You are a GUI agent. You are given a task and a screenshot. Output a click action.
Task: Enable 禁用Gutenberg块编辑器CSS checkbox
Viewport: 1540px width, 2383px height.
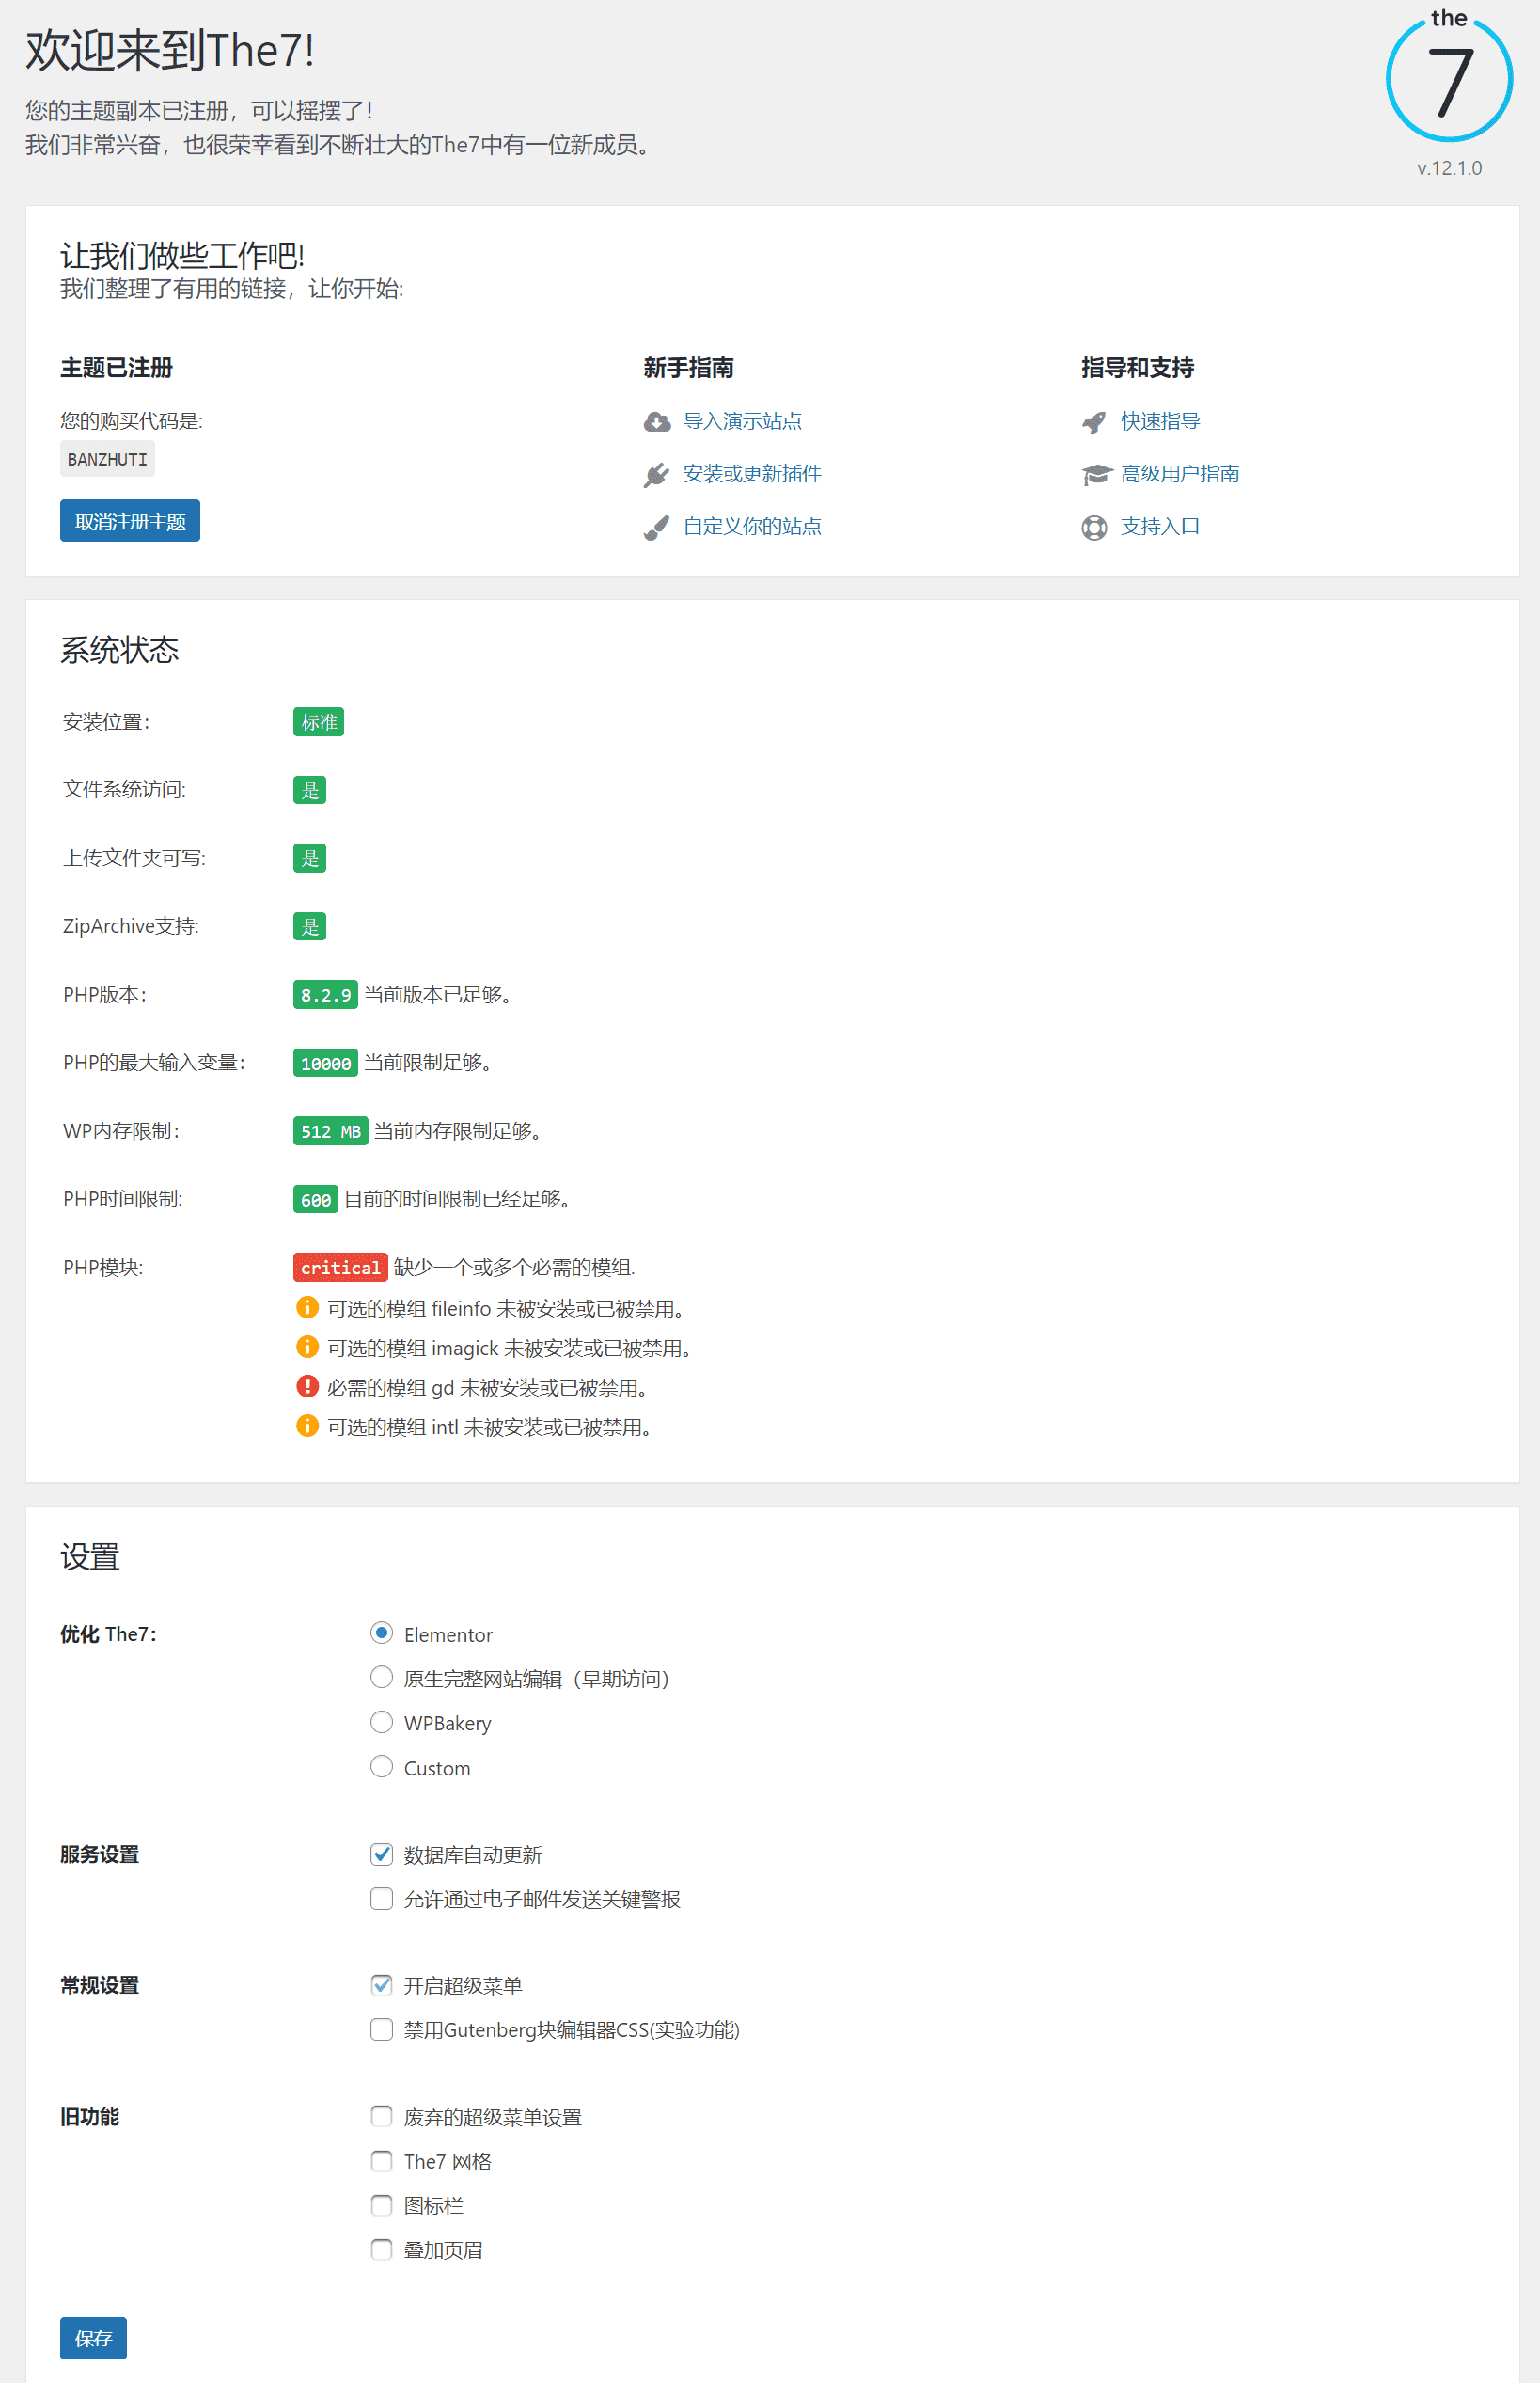coord(381,2029)
